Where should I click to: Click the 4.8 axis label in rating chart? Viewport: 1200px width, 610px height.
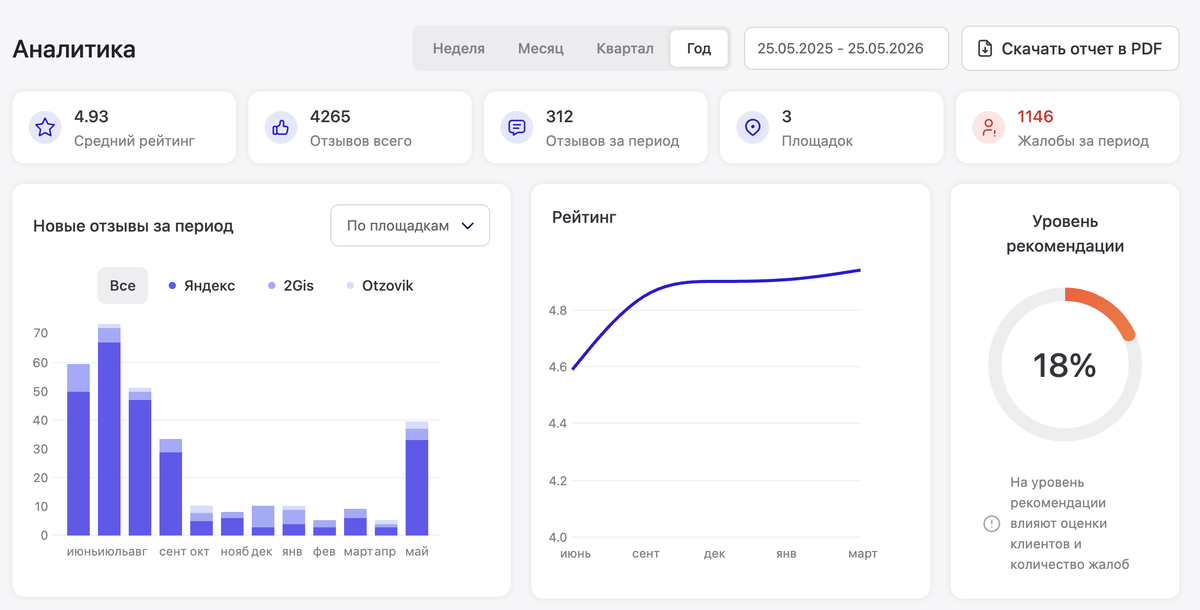click(x=557, y=311)
